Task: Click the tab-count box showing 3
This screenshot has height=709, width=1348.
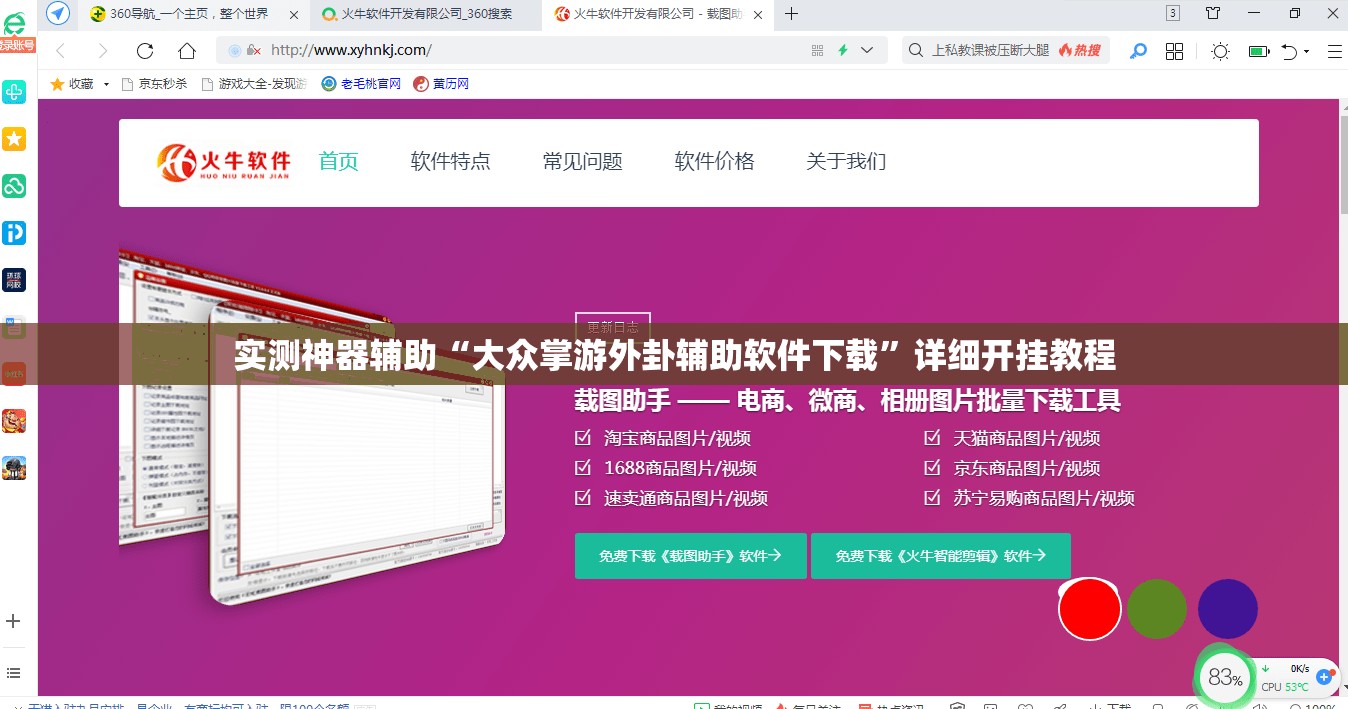Action: pos(1173,13)
